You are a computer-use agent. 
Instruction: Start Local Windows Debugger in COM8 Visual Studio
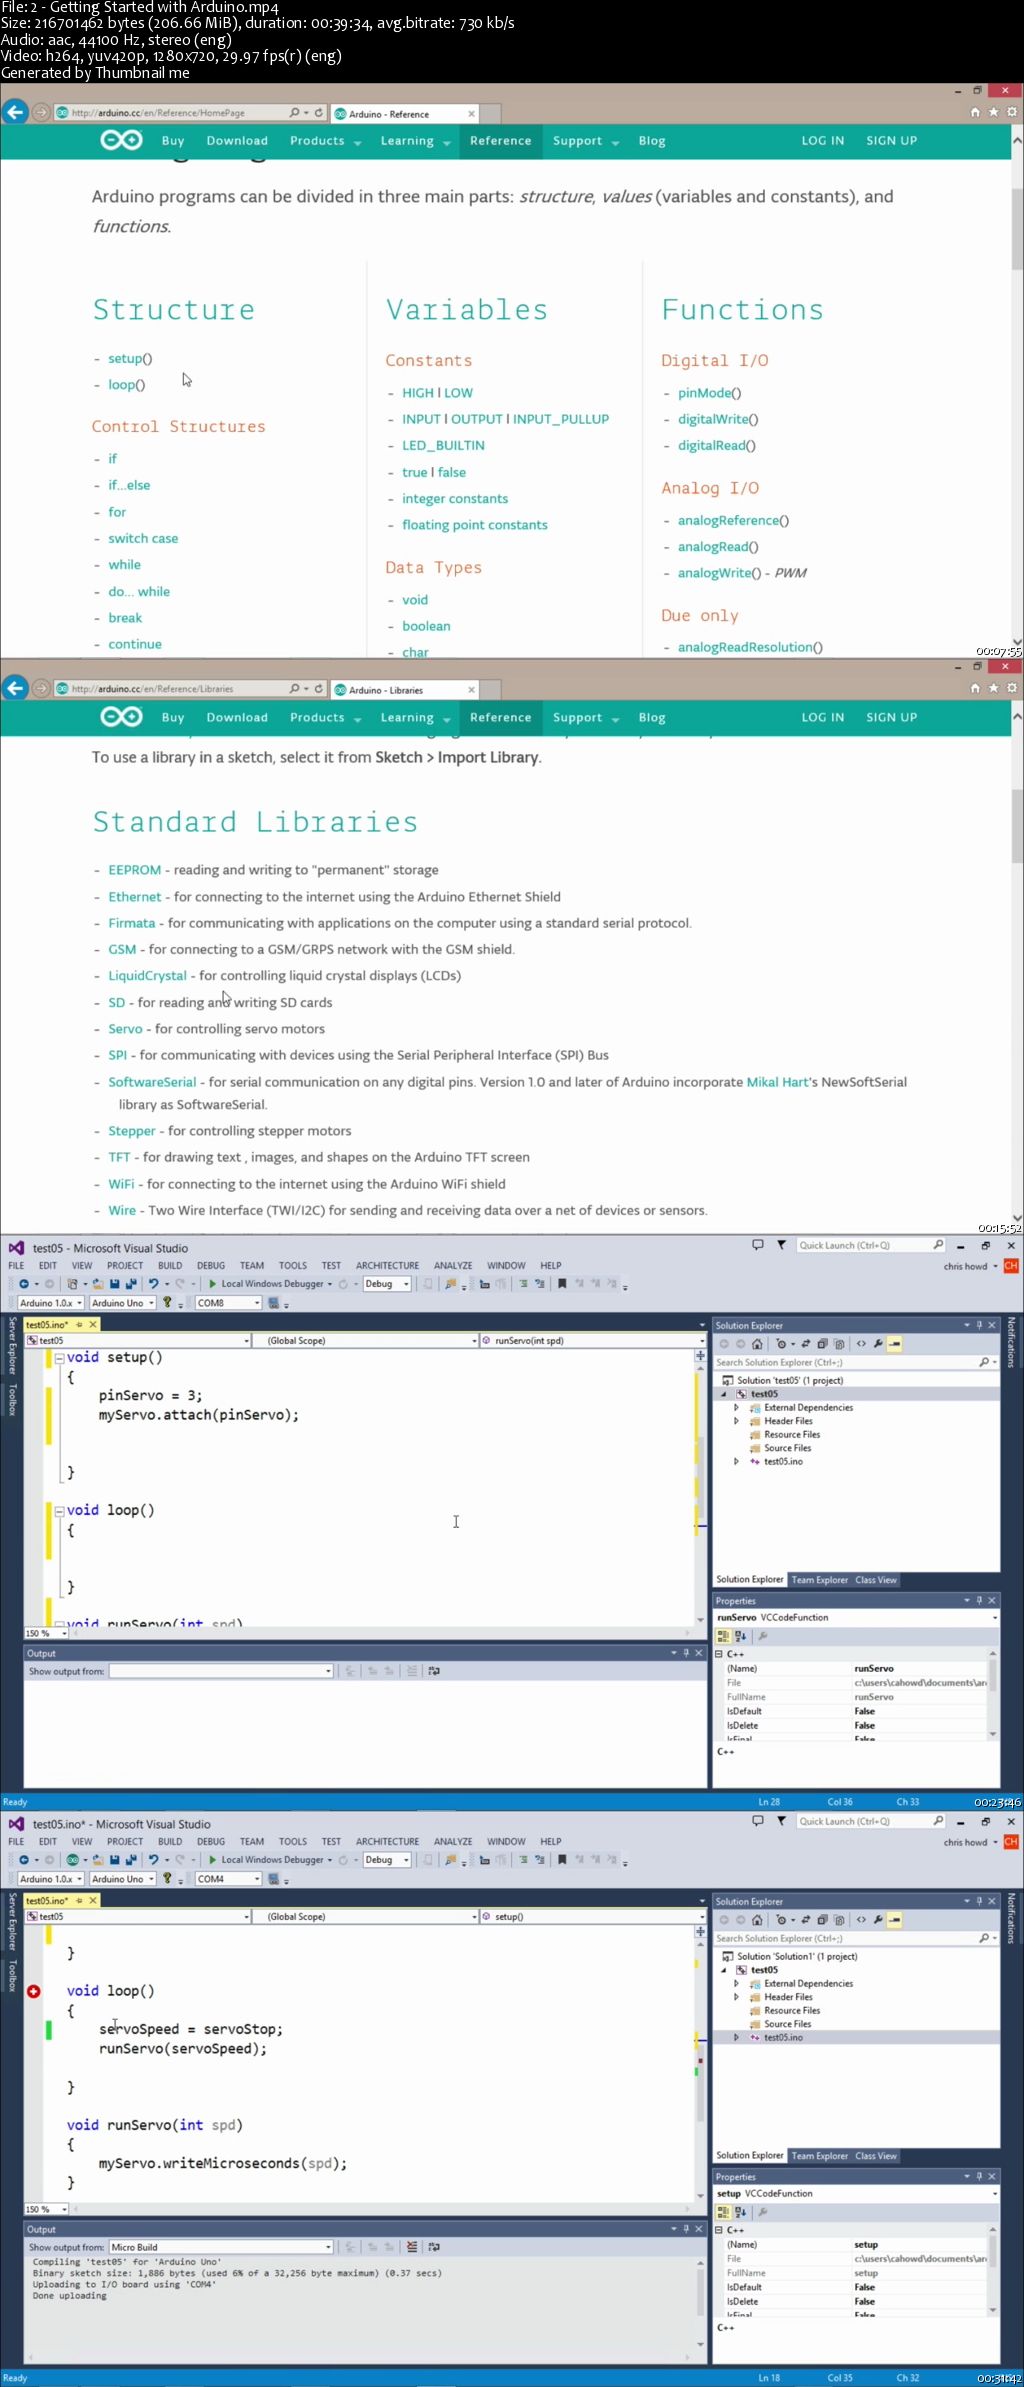click(270, 1284)
